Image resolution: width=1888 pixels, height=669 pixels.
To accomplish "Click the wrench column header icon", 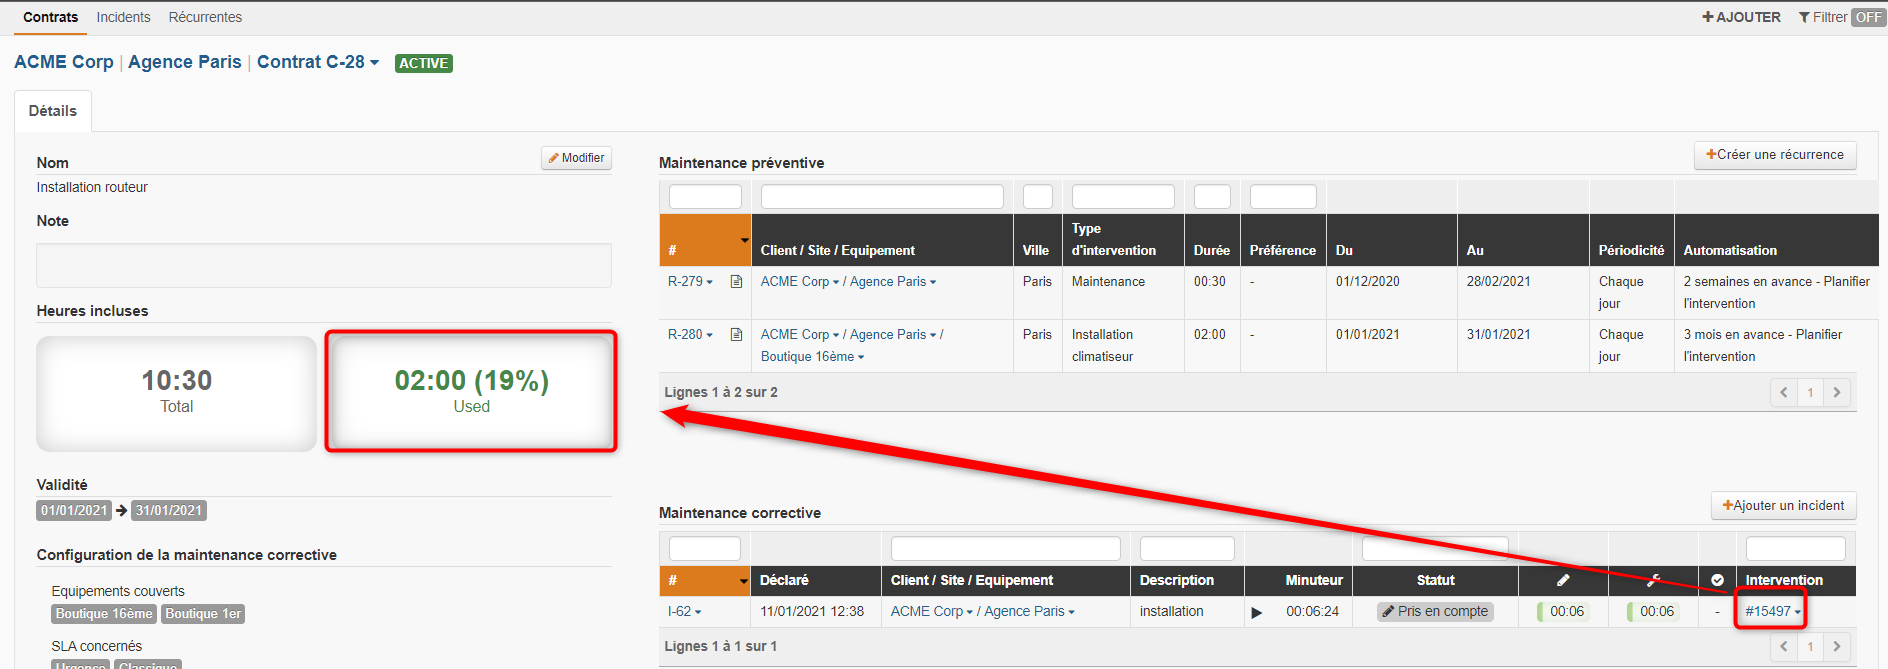I will click(x=1654, y=580).
